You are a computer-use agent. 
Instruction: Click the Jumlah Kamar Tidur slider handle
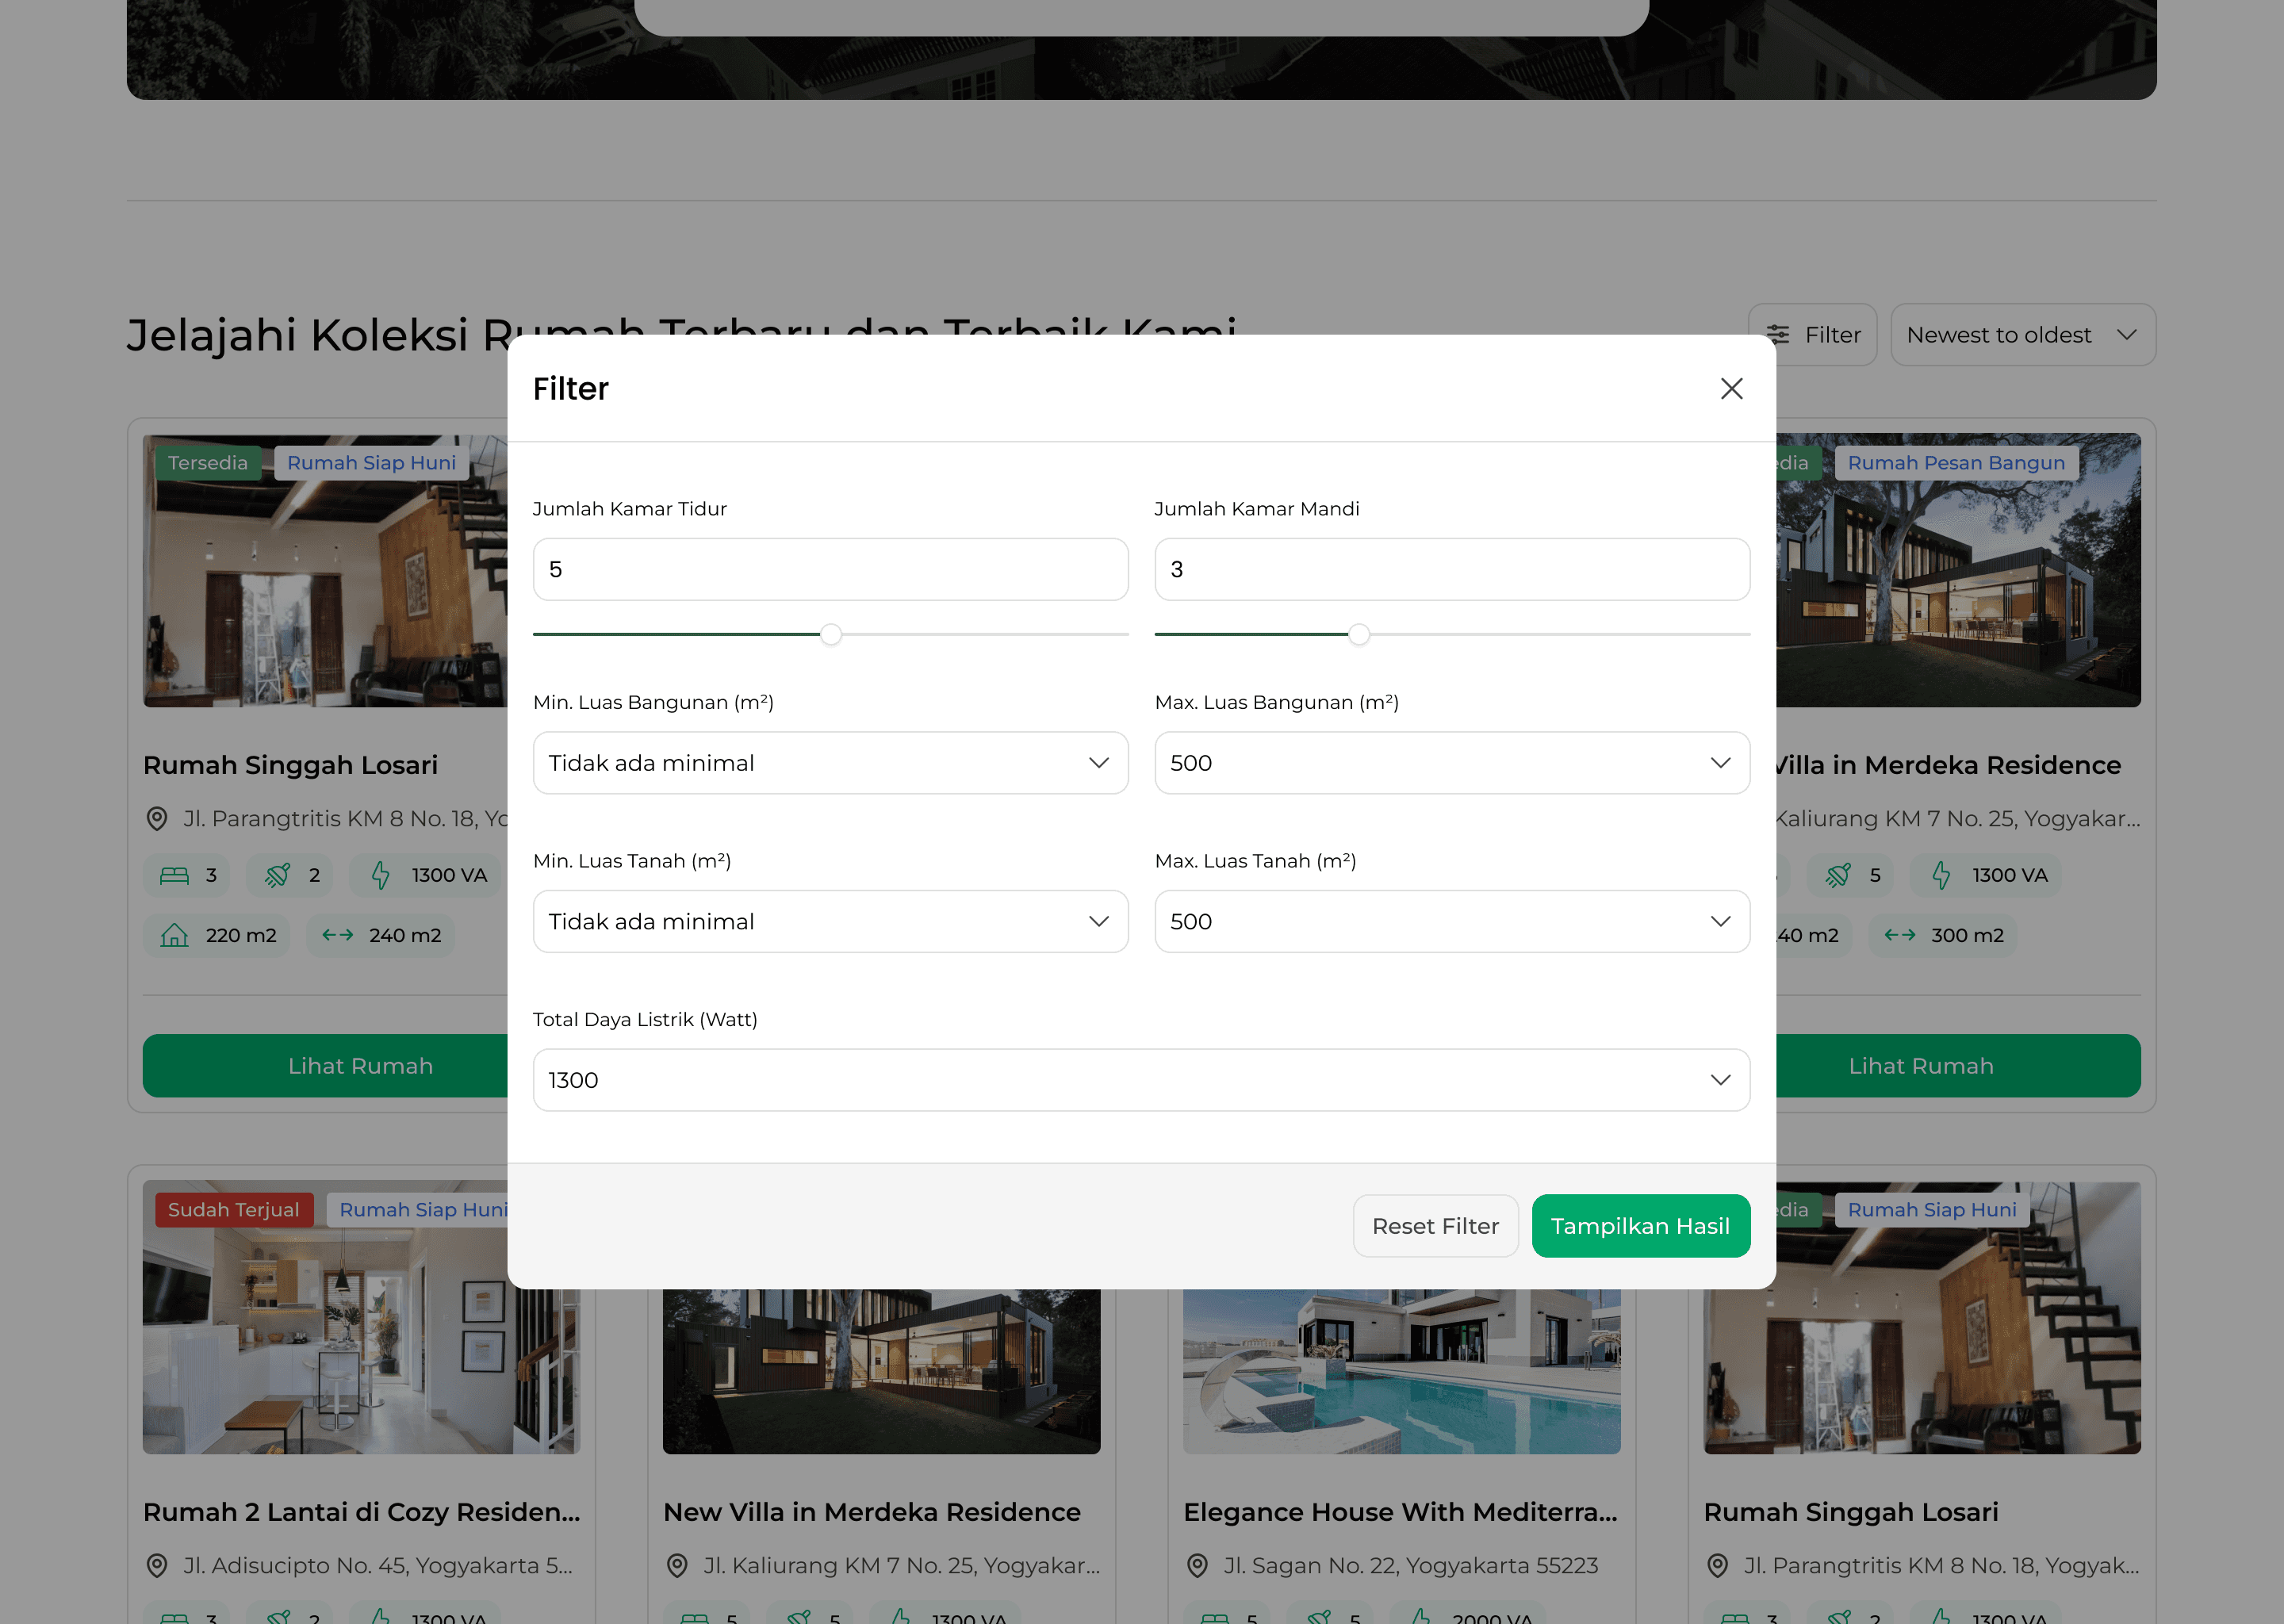click(831, 634)
